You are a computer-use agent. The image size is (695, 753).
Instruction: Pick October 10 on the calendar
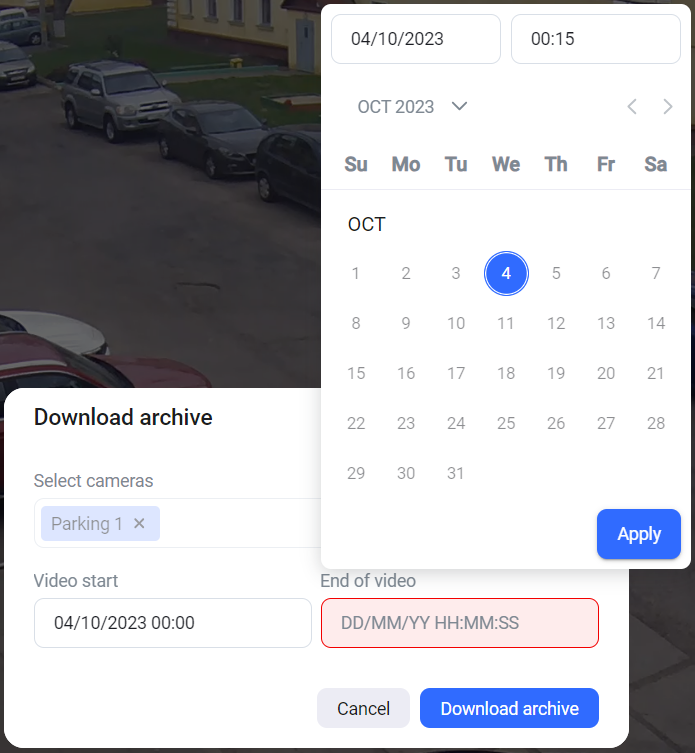(x=456, y=323)
